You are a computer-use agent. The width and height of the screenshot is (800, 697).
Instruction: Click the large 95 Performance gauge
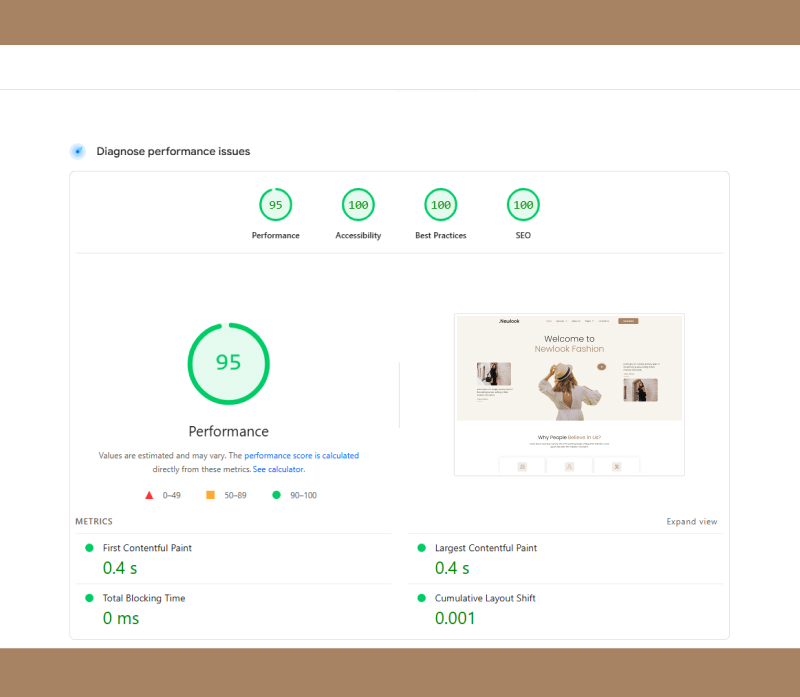tap(228, 363)
